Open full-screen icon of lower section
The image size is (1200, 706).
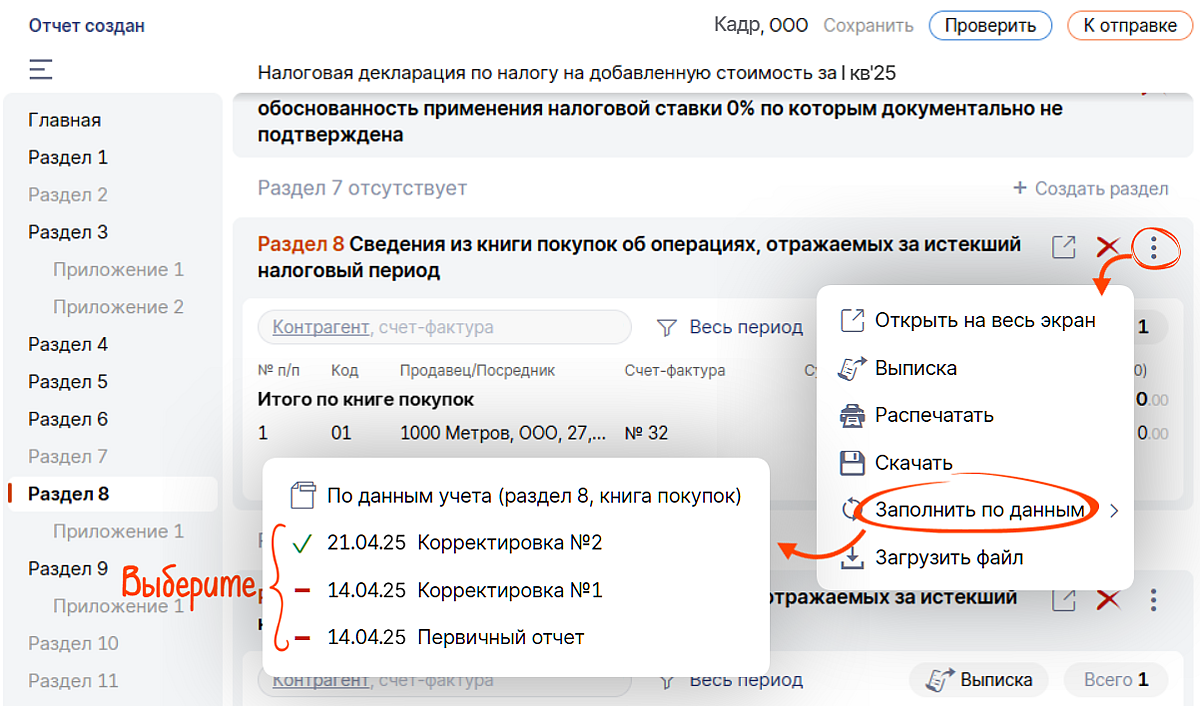[1064, 599]
